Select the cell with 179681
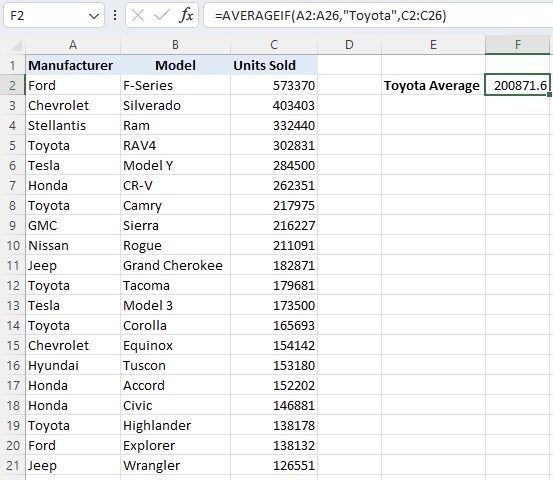The image size is (553, 480). click(274, 285)
